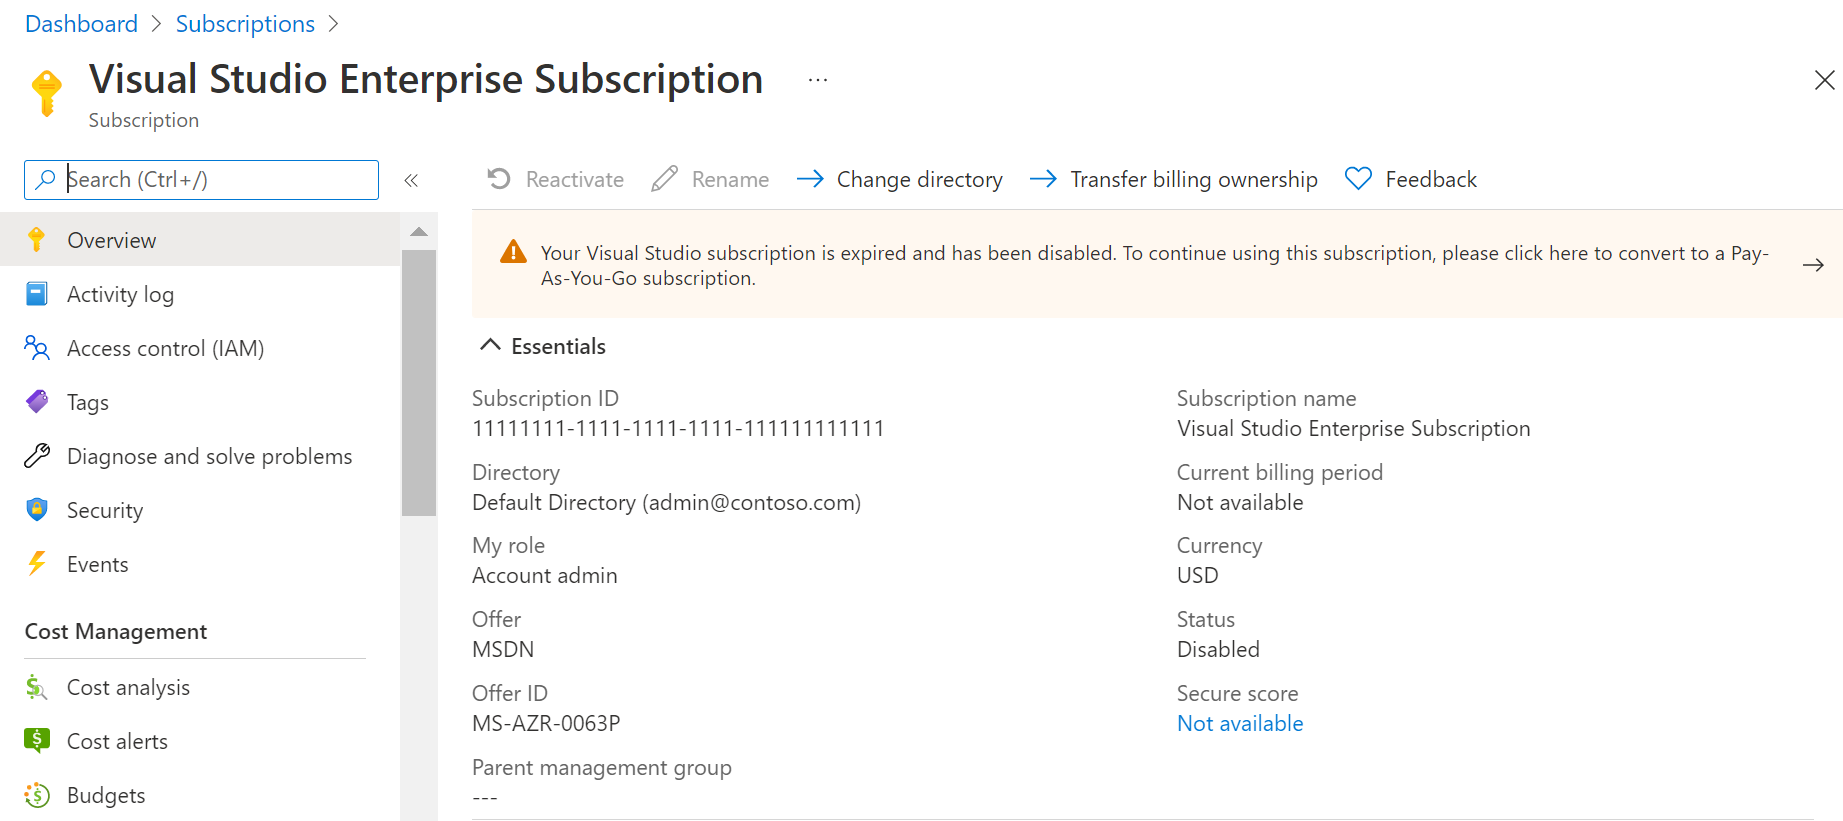Open the Events lightning bolt icon

tap(37, 564)
